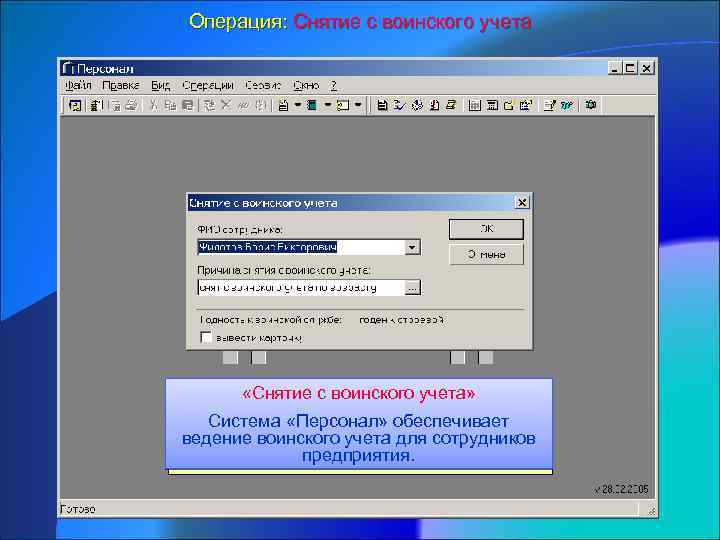The image size is (720, 540).
Task: Click the clipboard-document icon with dropdown arrow
Action: (284, 105)
